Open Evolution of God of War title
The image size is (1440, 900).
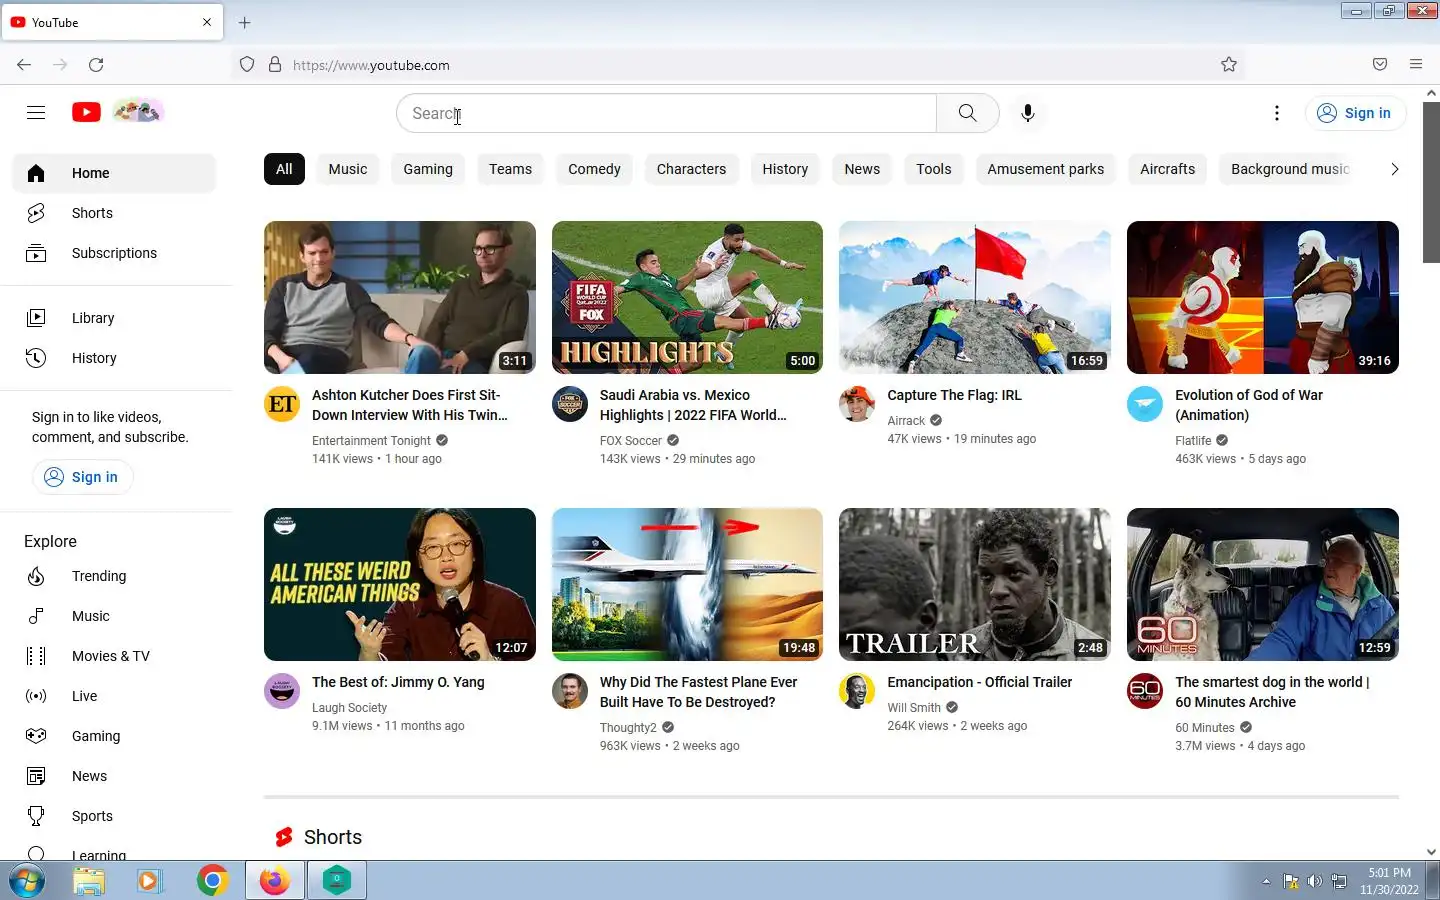click(x=1249, y=405)
